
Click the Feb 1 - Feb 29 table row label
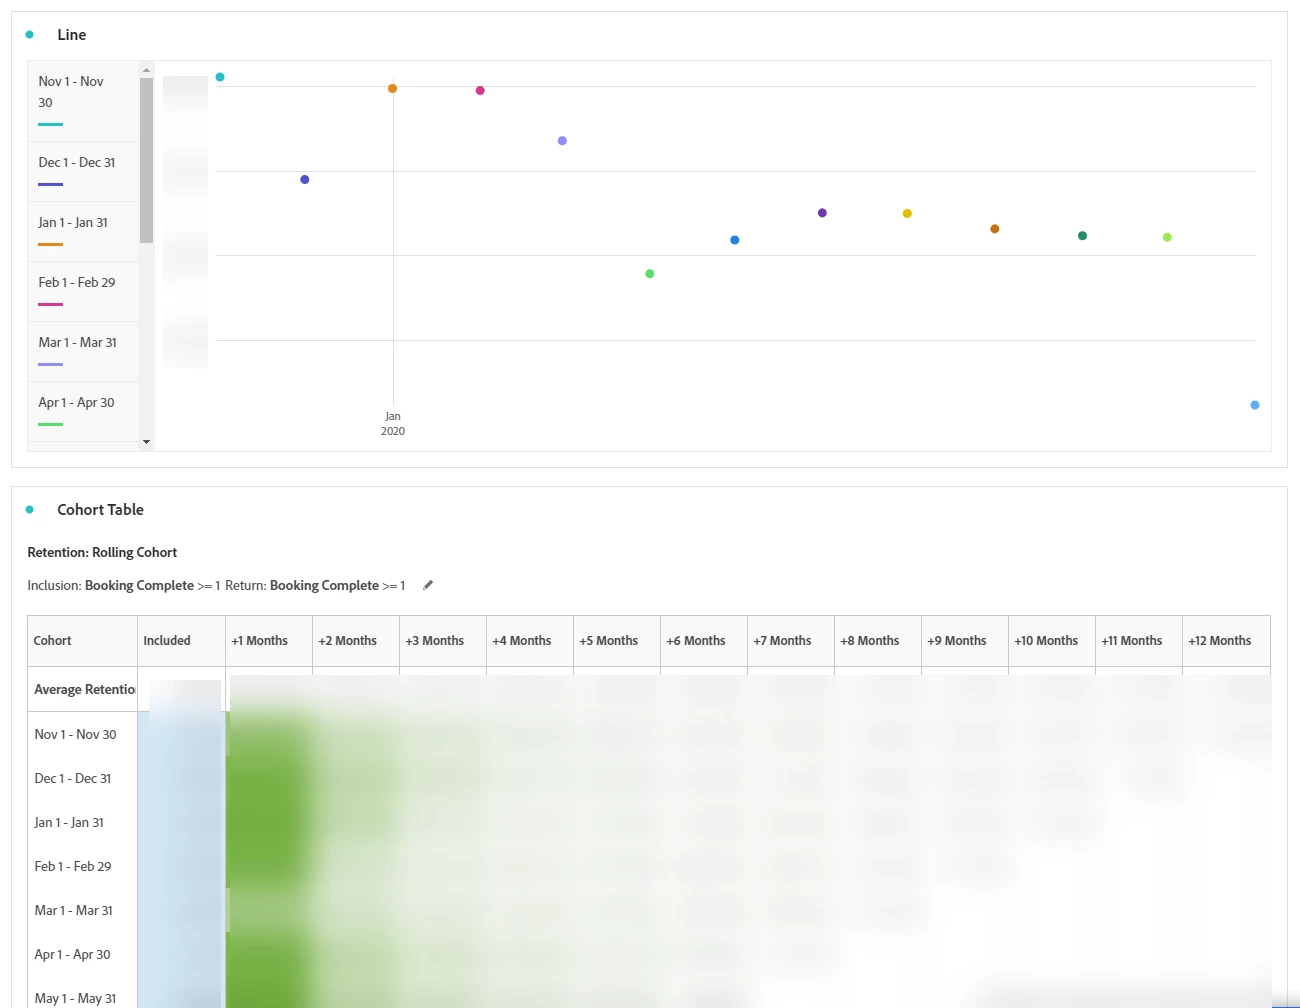click(x=73, y=866)
